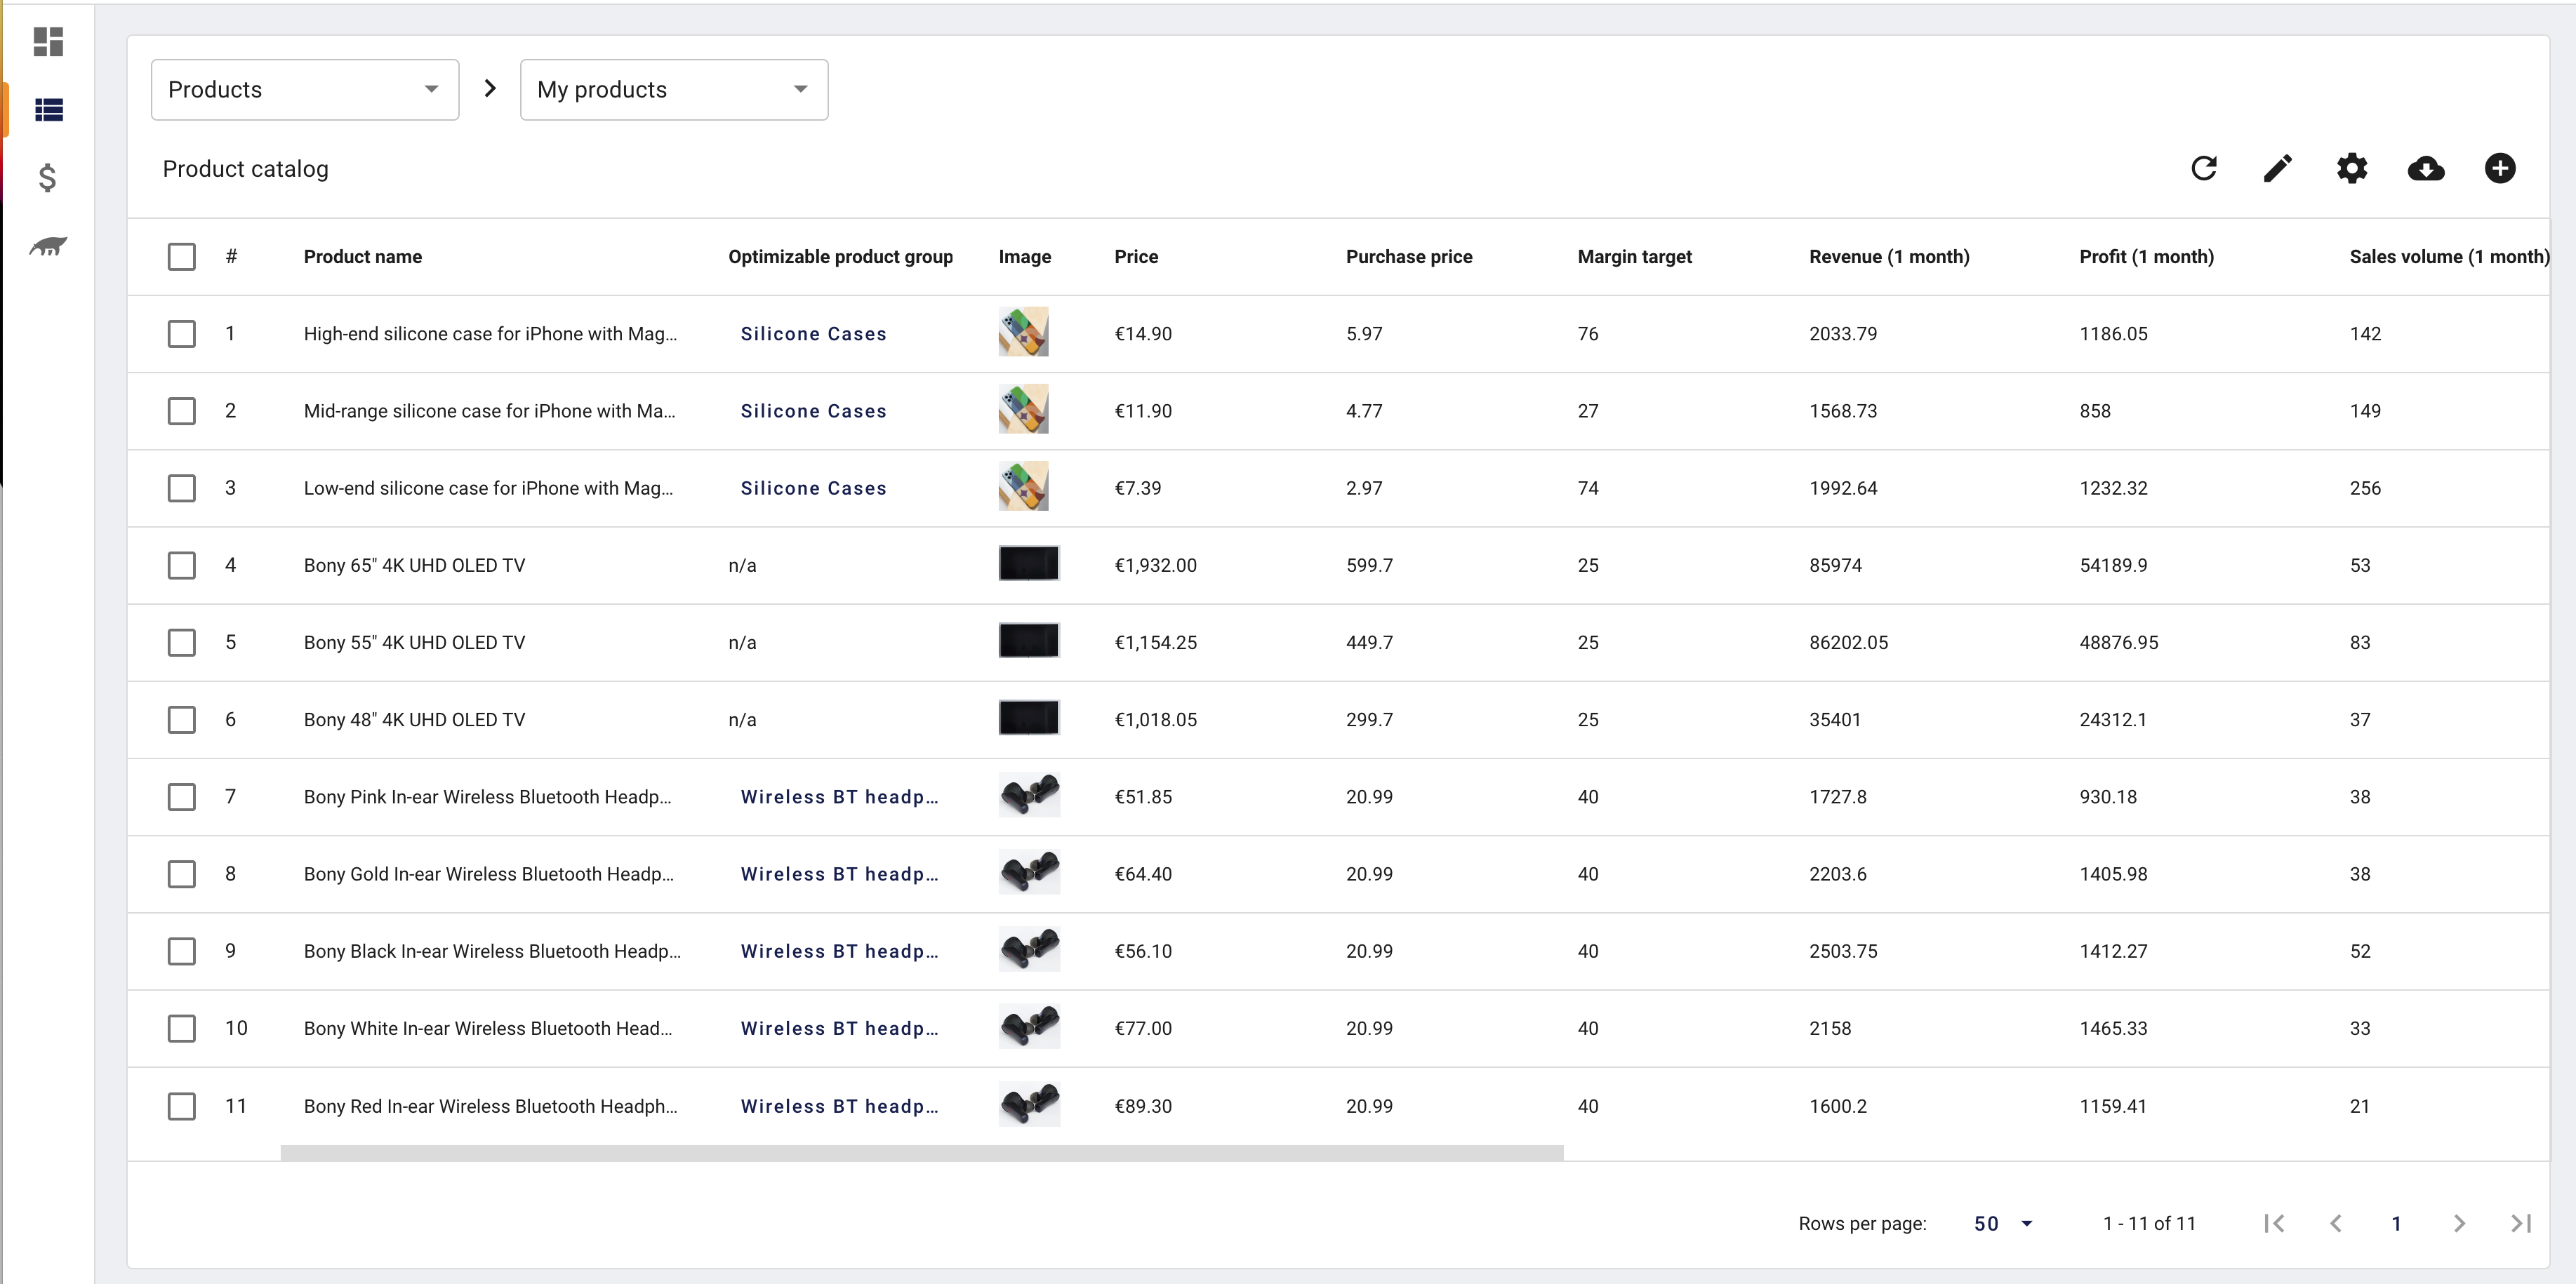Click the horizontal table scrollbar
This screenshot has height=1284, width=2576.
click(x=921, y=1153)
